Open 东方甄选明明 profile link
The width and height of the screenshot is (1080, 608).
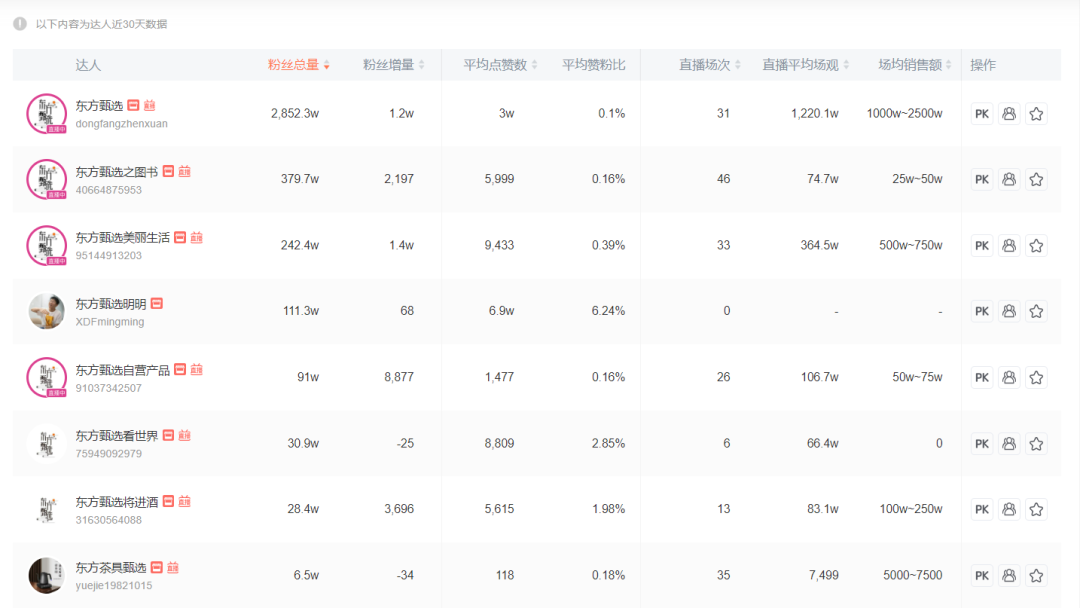tap(110, 304)
